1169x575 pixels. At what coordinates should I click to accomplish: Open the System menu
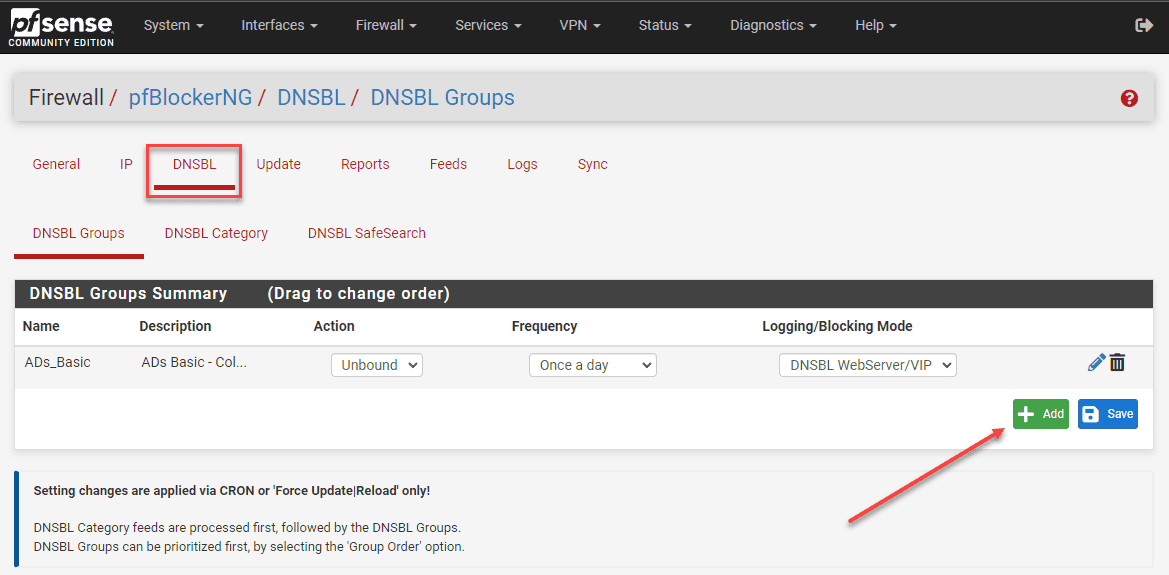click(x=174, y=25)
